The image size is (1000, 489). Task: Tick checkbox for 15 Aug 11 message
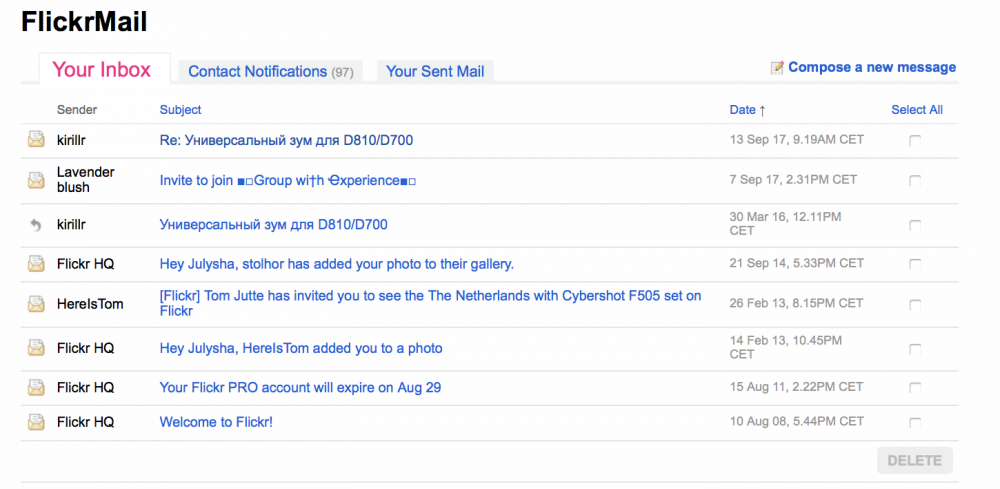(x=915, y=388)
